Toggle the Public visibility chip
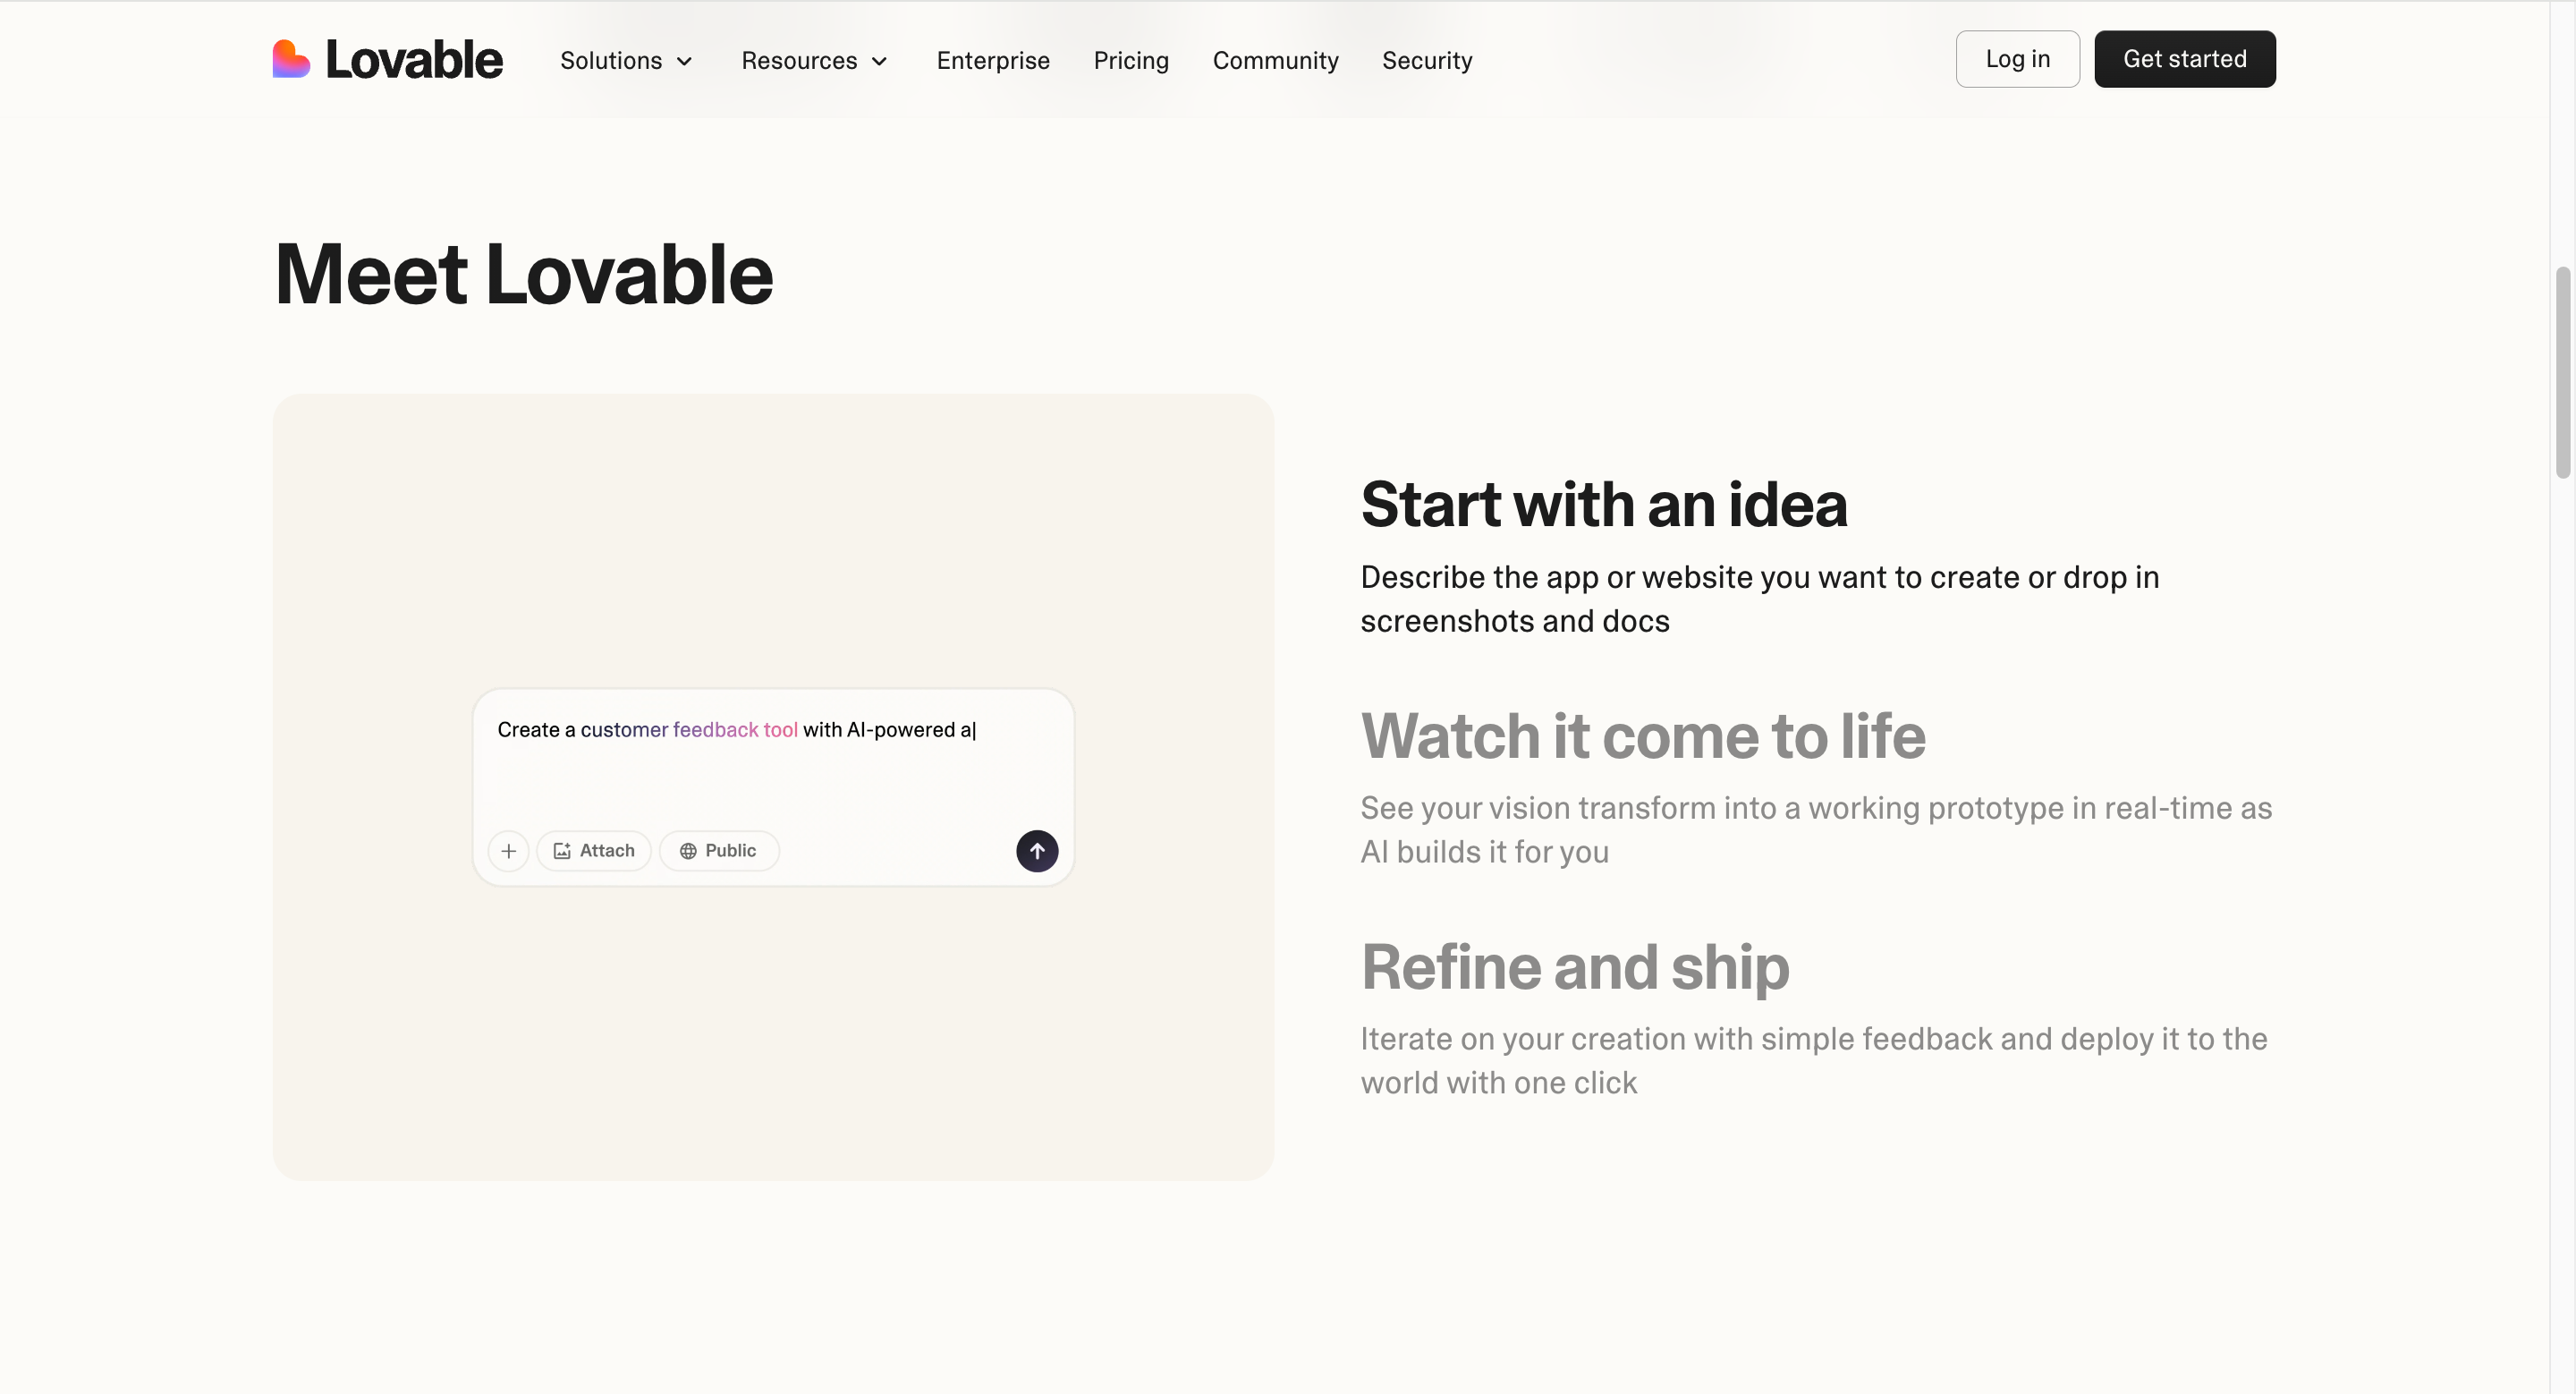This screenshot has width=2576, height=1394. (x=719, y=851)
